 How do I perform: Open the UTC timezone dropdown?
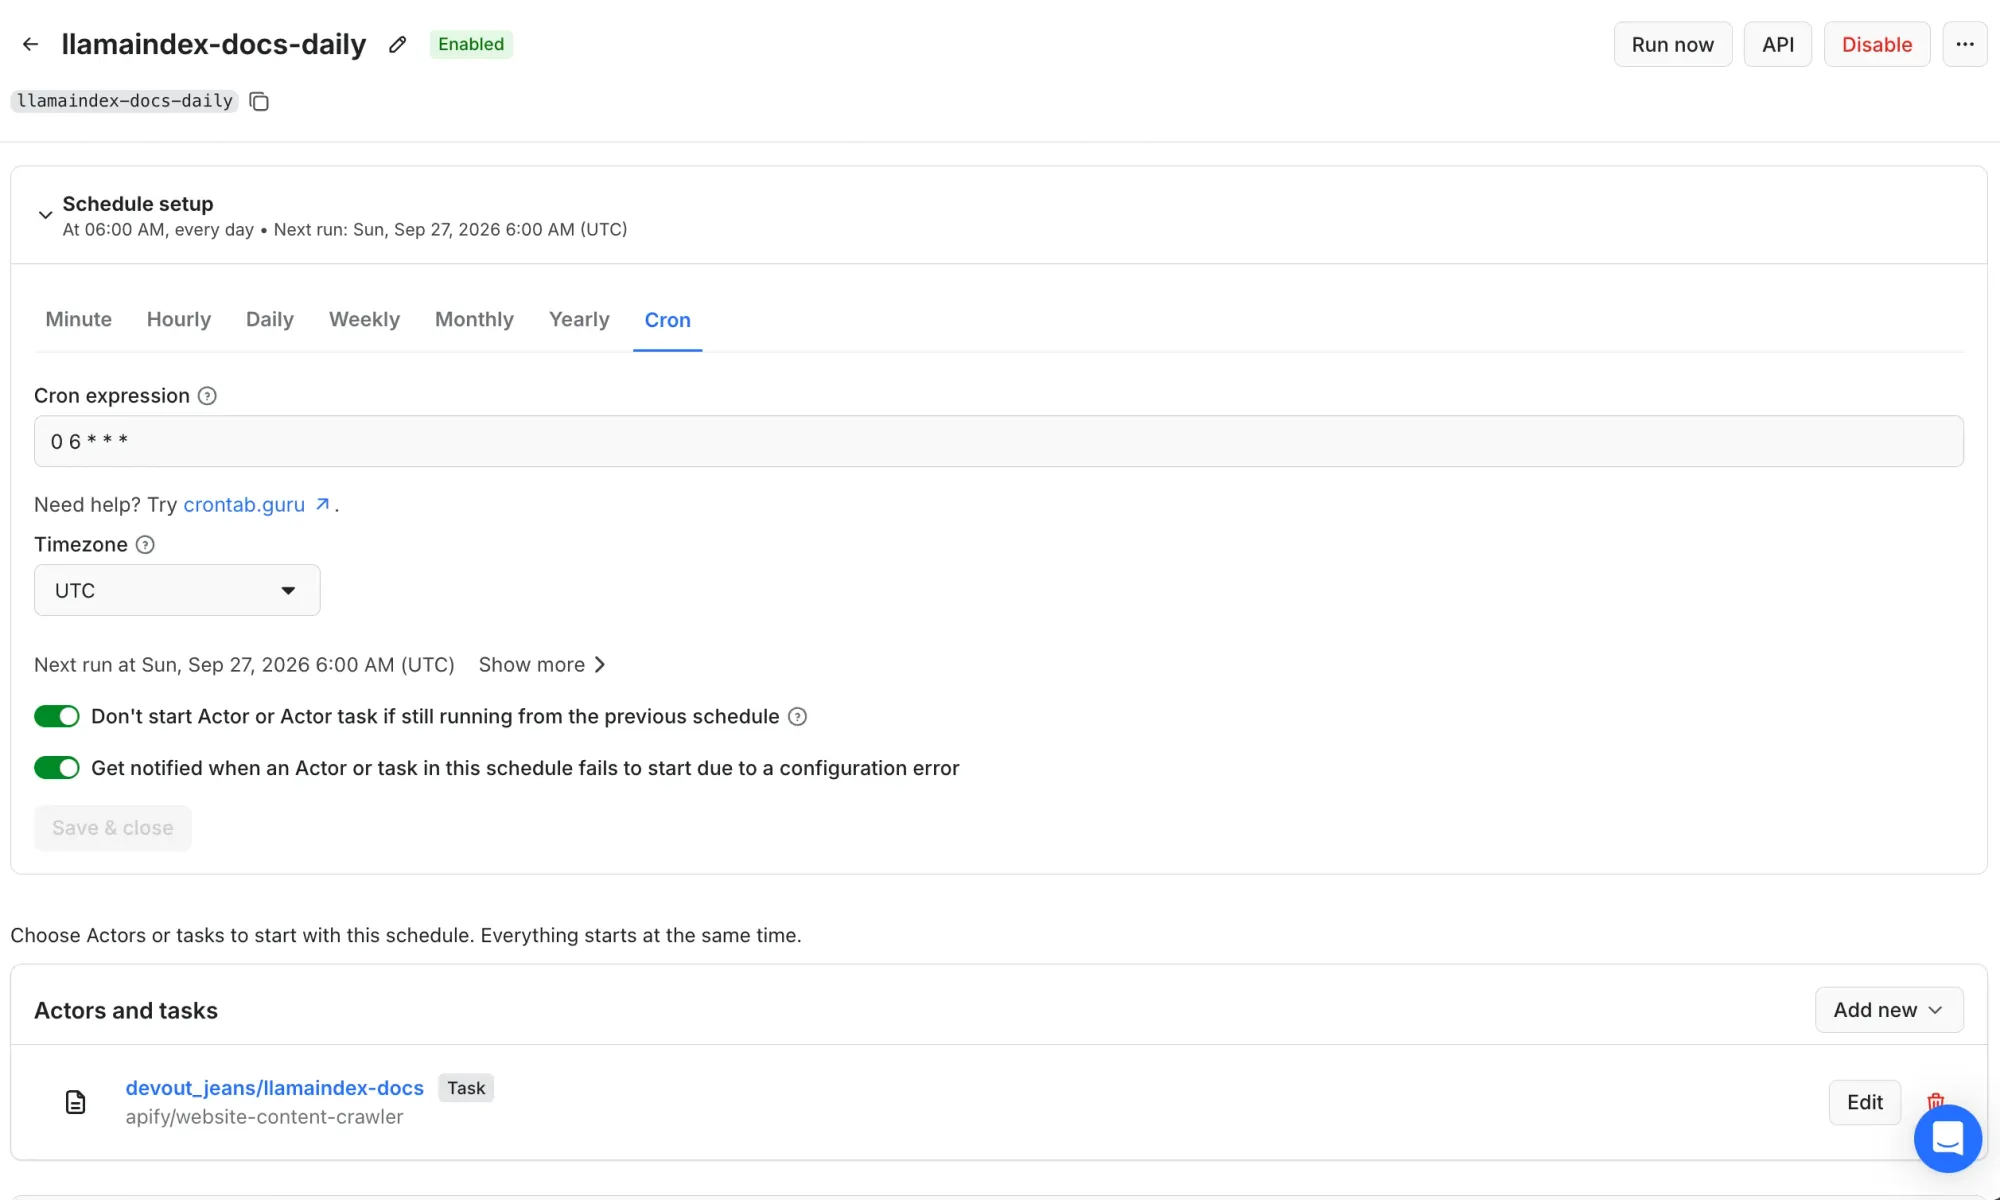tap(177, 590)
